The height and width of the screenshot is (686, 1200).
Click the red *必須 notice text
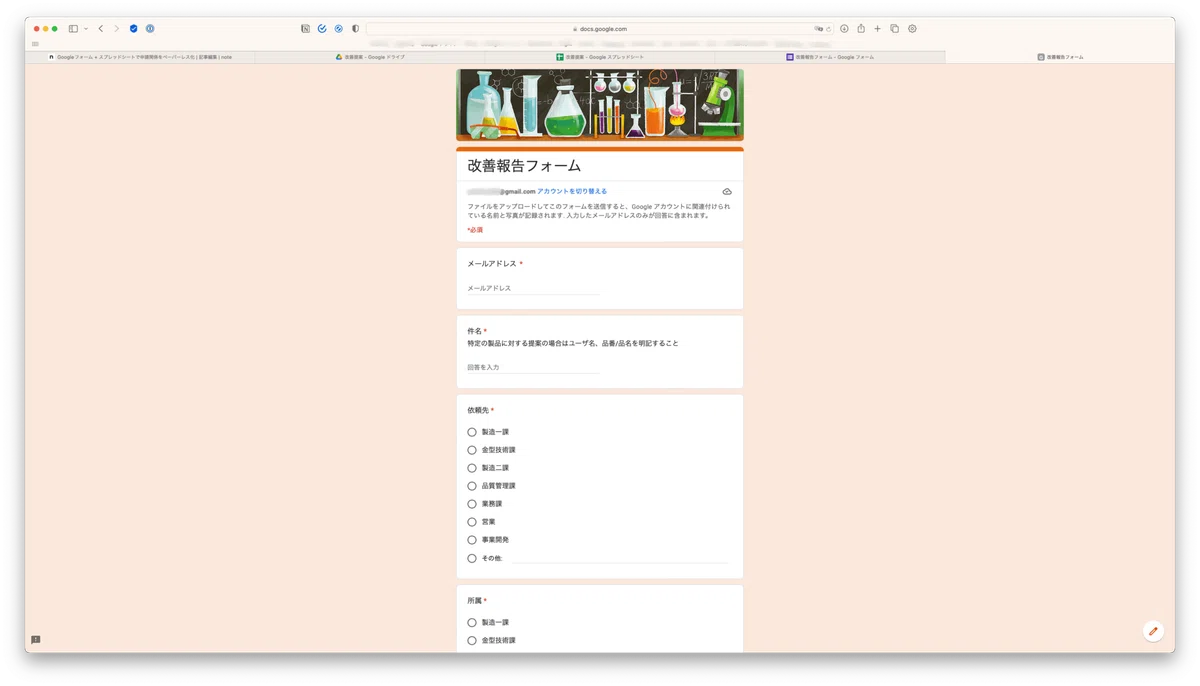[x=475, y=230]
